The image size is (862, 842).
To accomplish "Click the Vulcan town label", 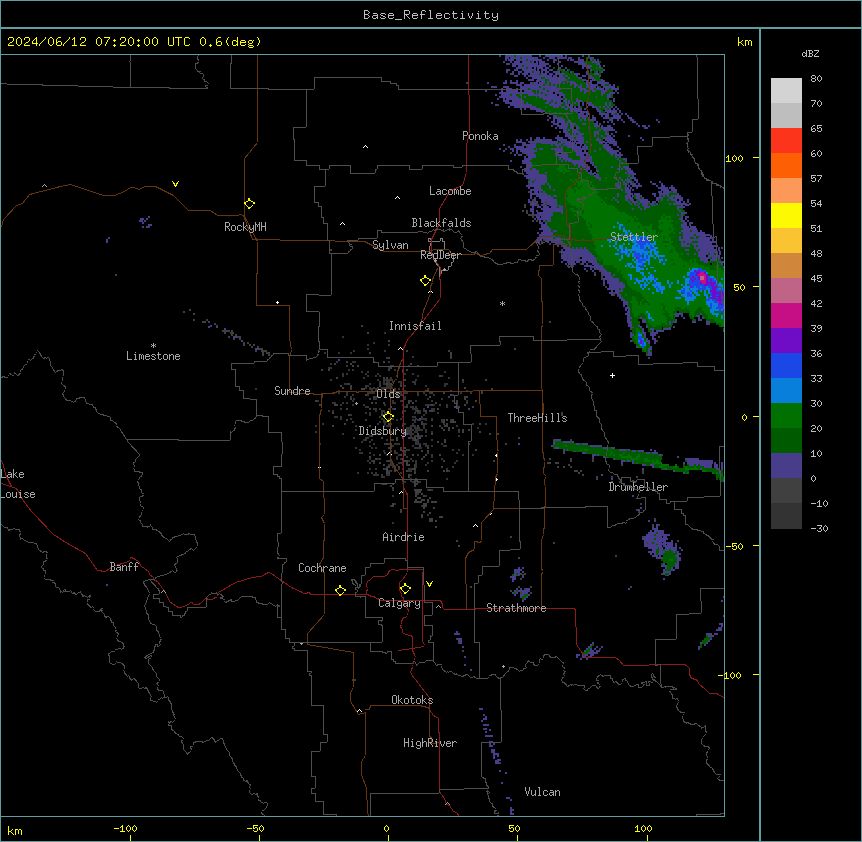I will click(x=543, y=792).
